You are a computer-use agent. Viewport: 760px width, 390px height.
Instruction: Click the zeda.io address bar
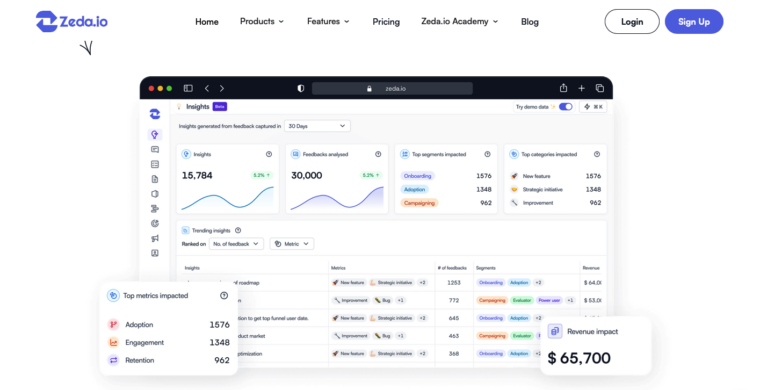pyautogui.click(x=392, y=88)
